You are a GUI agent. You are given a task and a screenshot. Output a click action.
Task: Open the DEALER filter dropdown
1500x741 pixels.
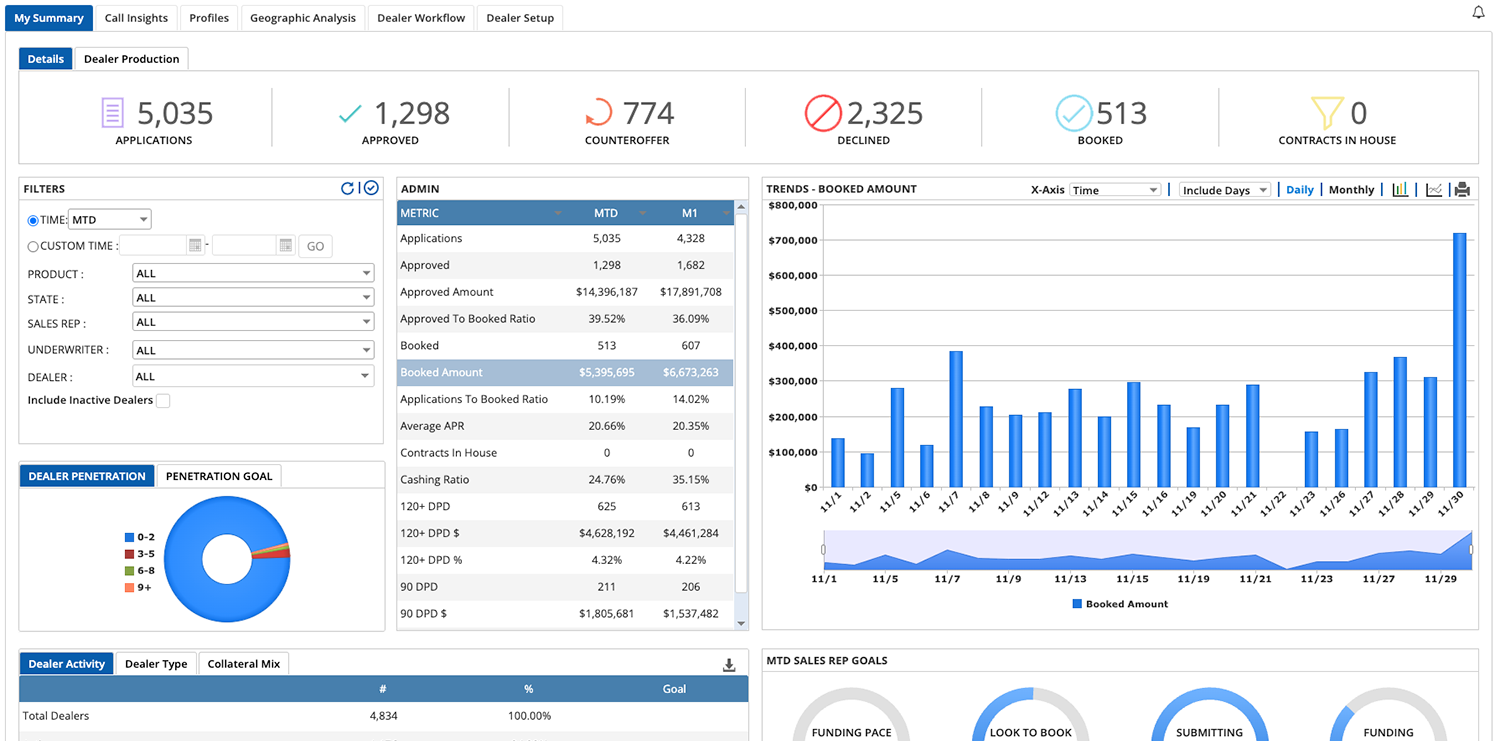click(x=253, y=376)
